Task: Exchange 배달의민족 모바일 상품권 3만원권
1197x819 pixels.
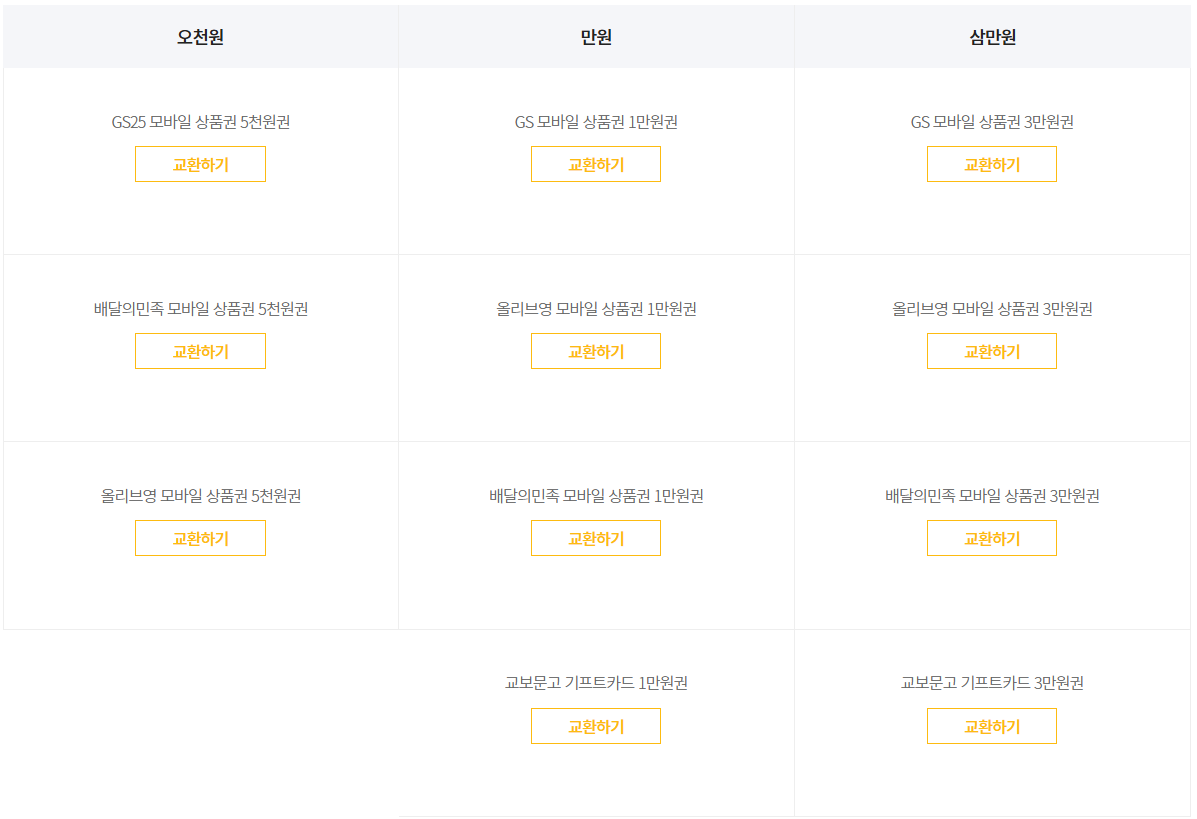Action: point(992,538)
